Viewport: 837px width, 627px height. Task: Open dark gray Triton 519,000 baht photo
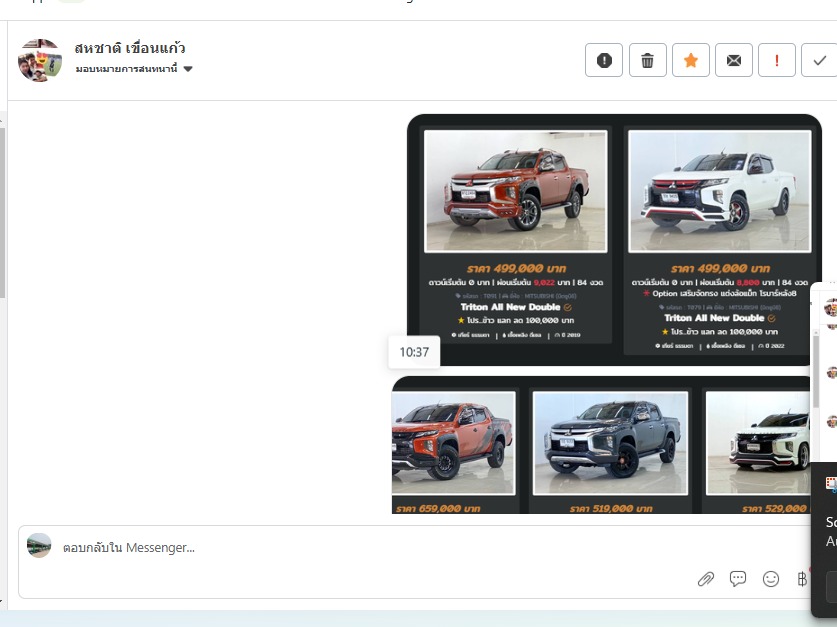[610, 443]
